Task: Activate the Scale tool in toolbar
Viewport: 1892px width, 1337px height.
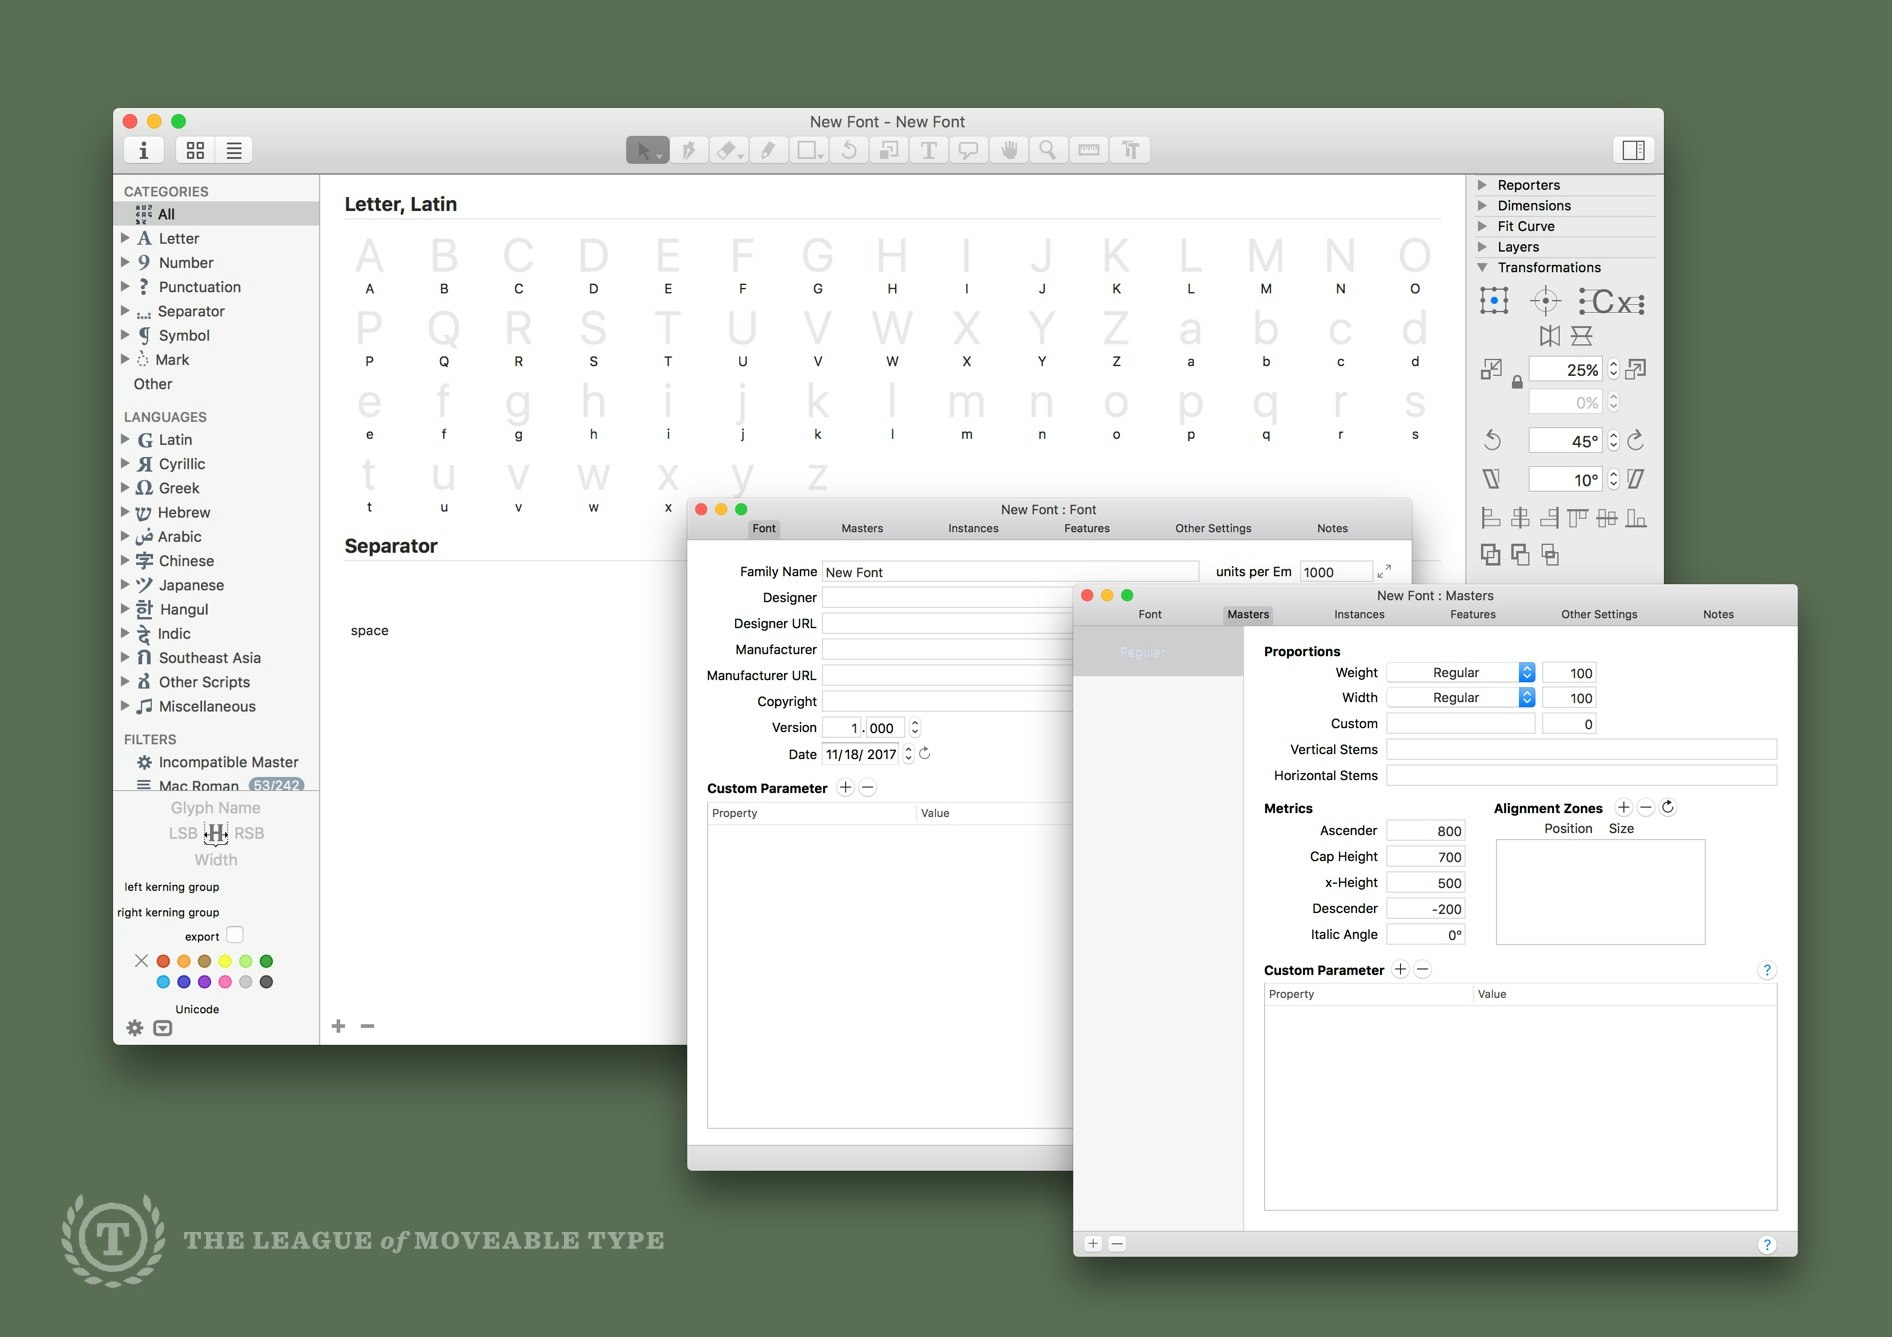Action: click(889, 150)
